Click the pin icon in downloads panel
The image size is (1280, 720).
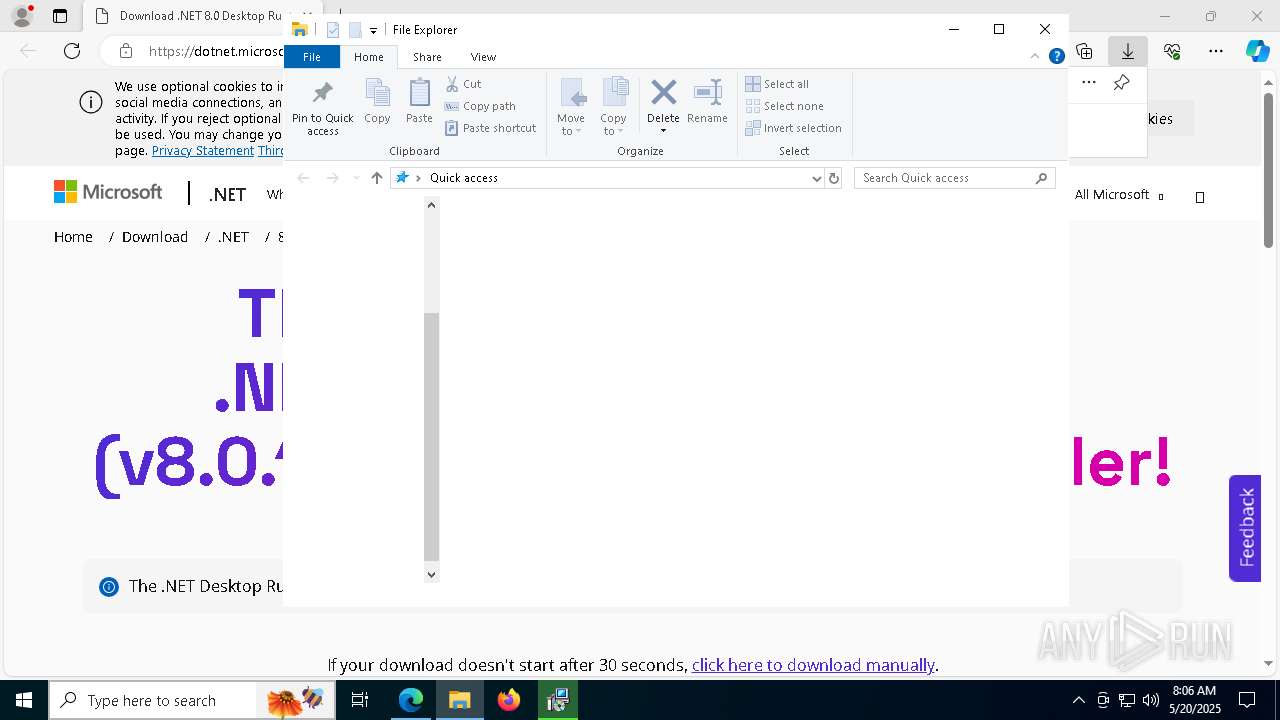(x=1121, y=83)
